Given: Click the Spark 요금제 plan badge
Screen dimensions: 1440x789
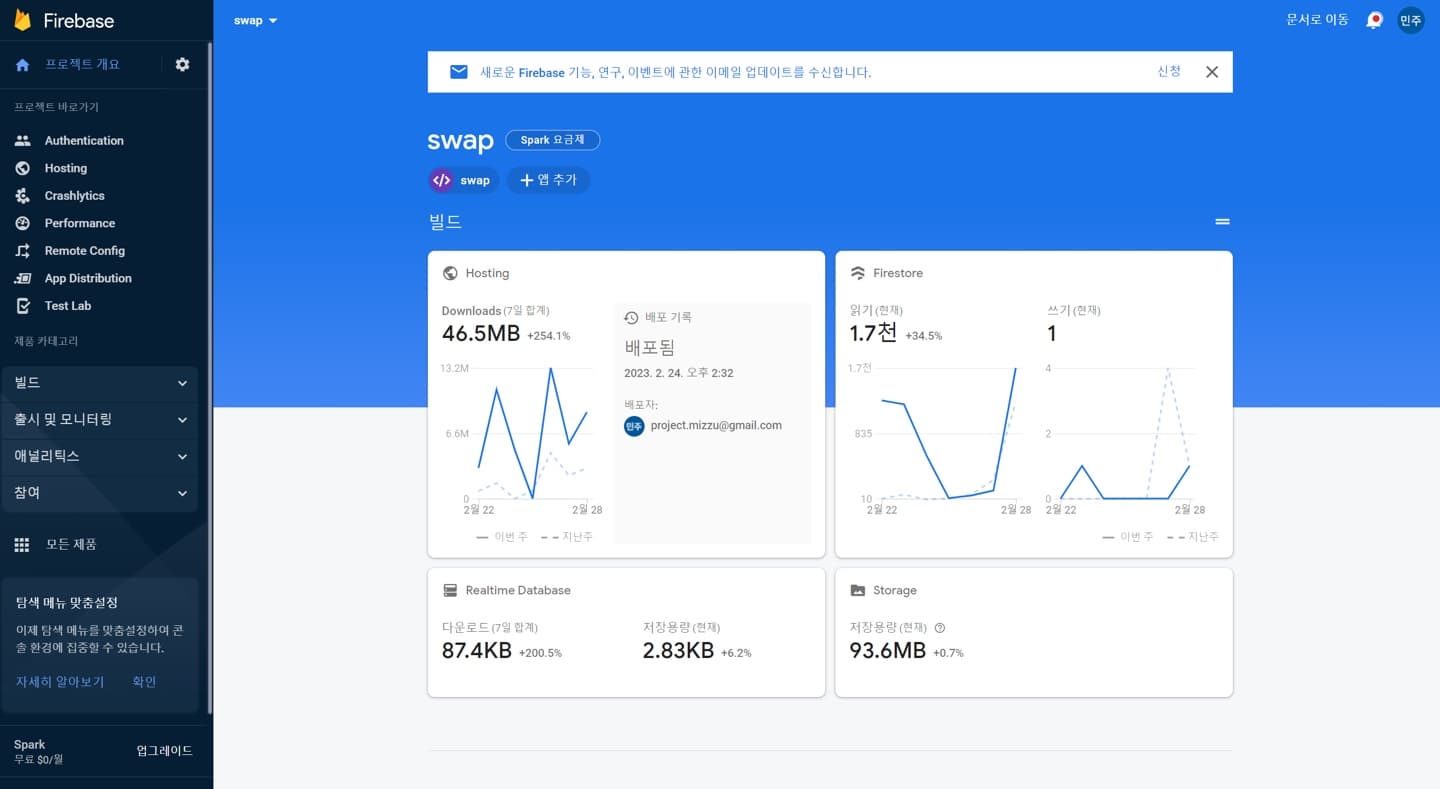Looking at the screenshot, I should (553, 140).
